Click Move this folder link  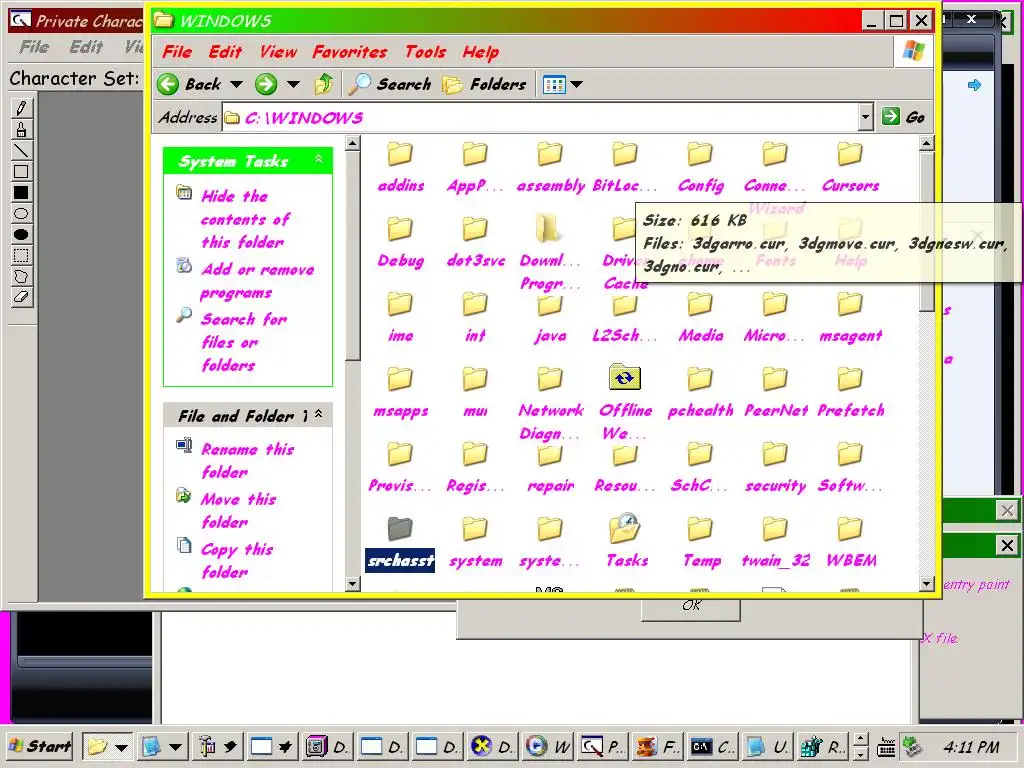(x=238, y=511)
